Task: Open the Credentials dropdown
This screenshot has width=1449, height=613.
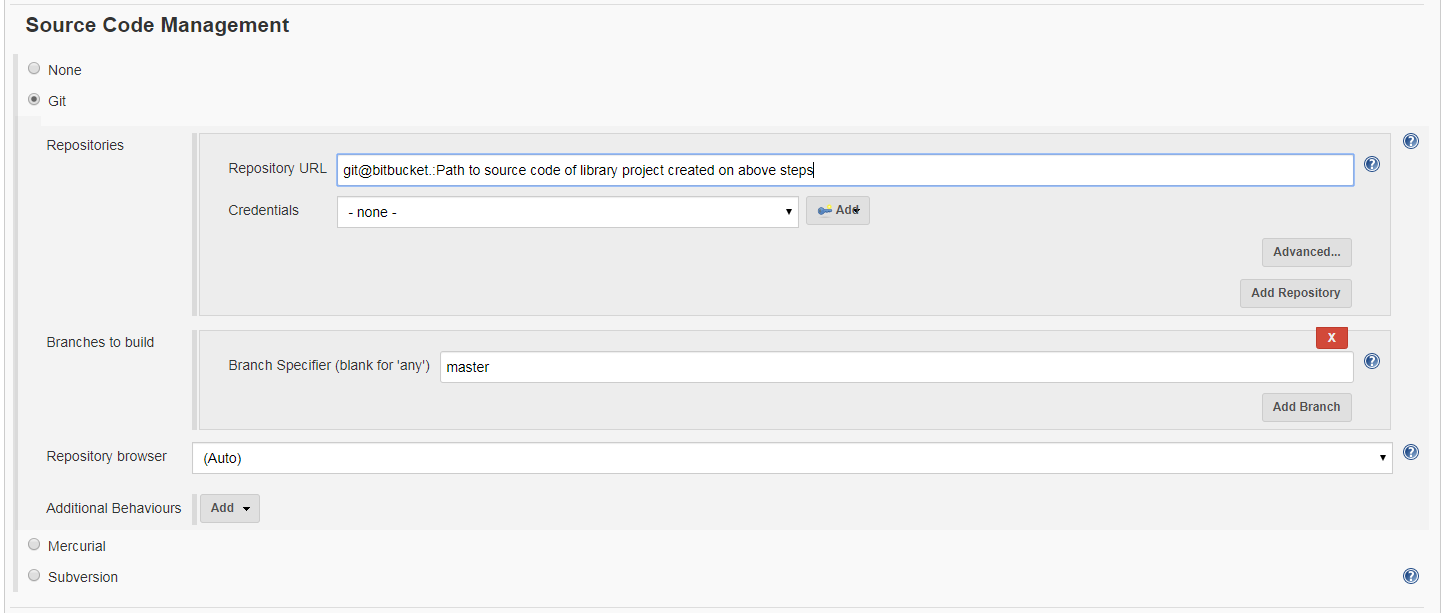Action: [x=567, y=212]
